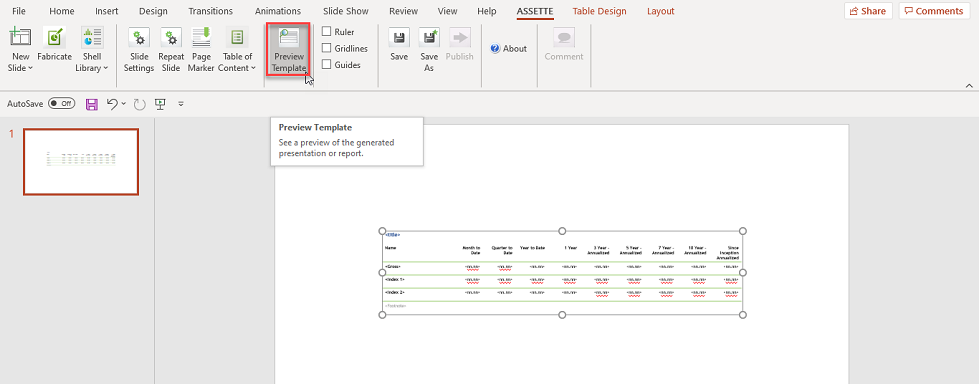Click the Year to Date column header
The height and width of the screenshot is (384, 979).
pyautogui.click(x=533, y=248)
